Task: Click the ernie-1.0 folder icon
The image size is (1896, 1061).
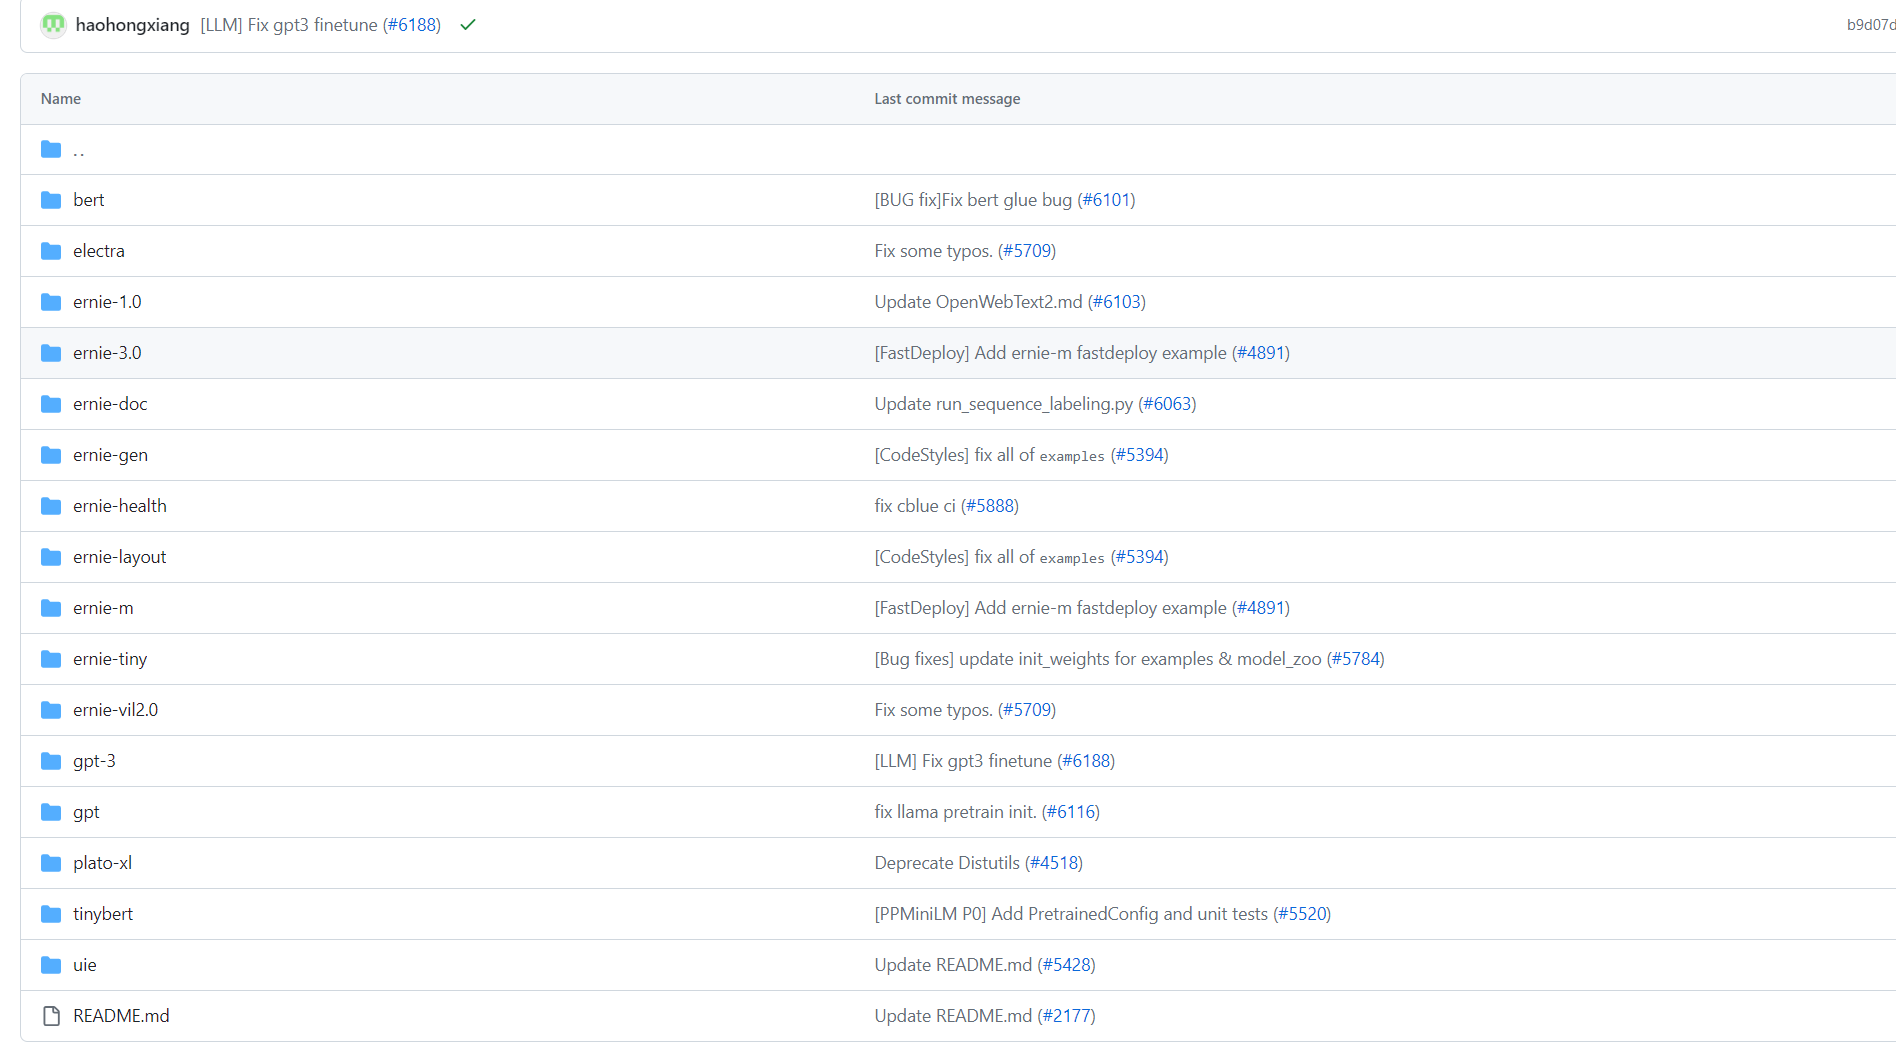Action: (51, 302)
